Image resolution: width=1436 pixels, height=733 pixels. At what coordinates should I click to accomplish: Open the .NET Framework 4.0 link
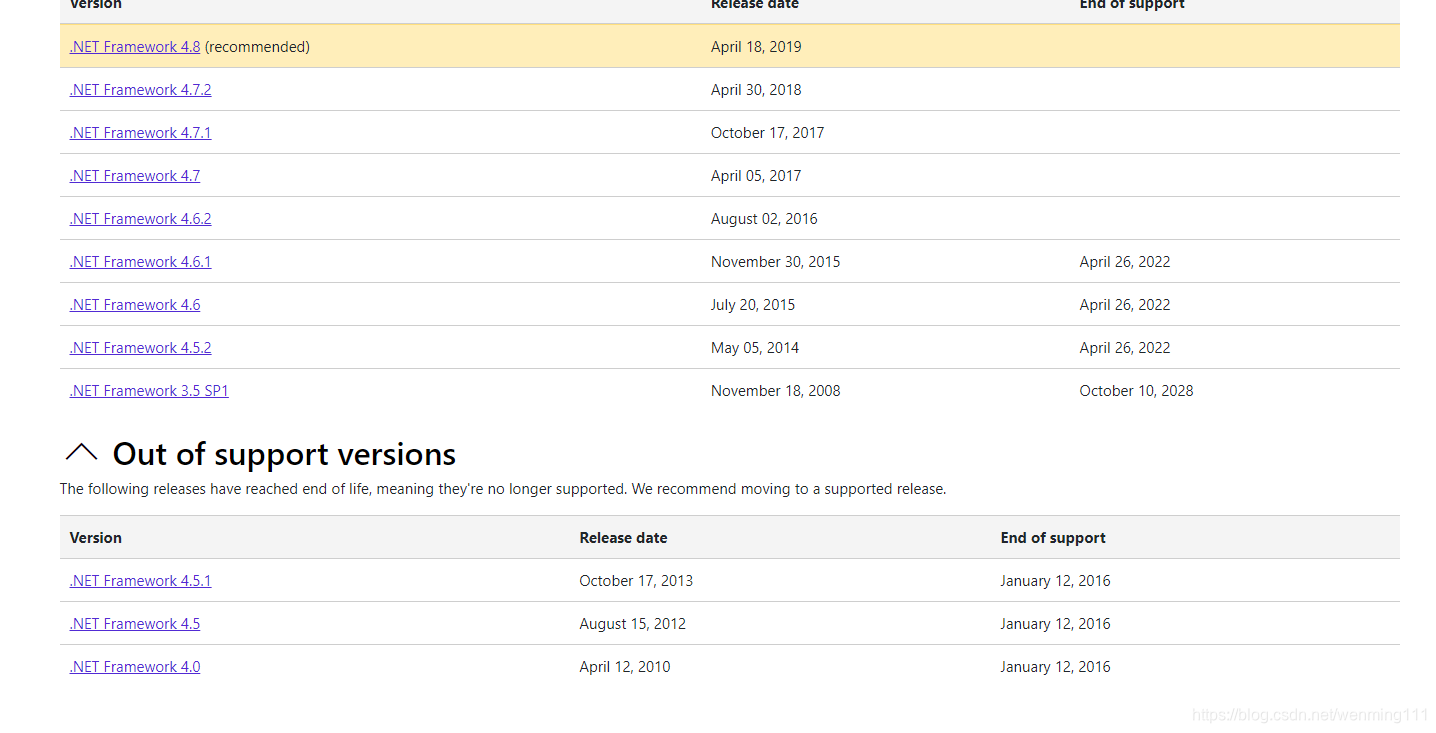click(135, 667)
